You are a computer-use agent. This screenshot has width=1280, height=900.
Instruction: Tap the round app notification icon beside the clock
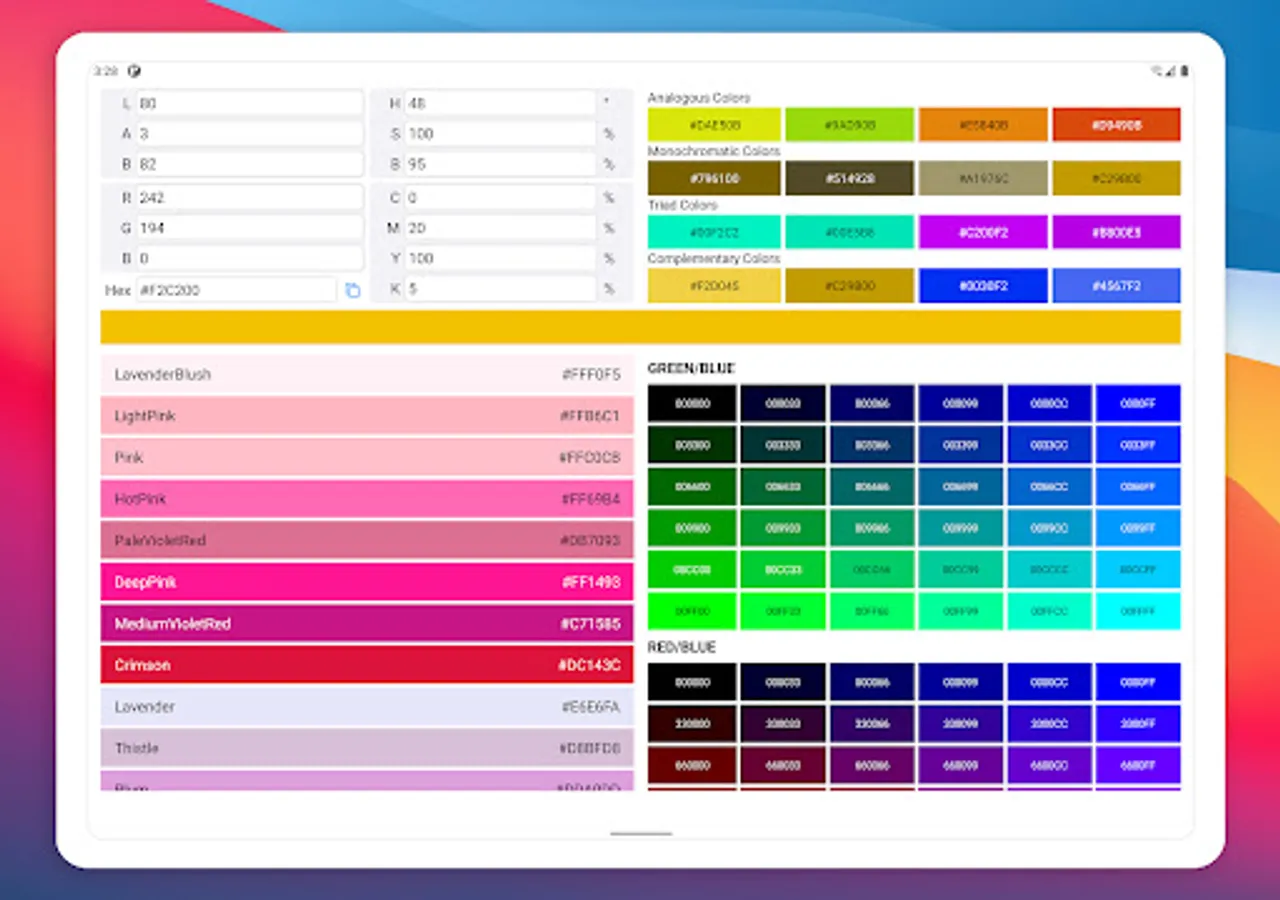click(x=134, y=71)
